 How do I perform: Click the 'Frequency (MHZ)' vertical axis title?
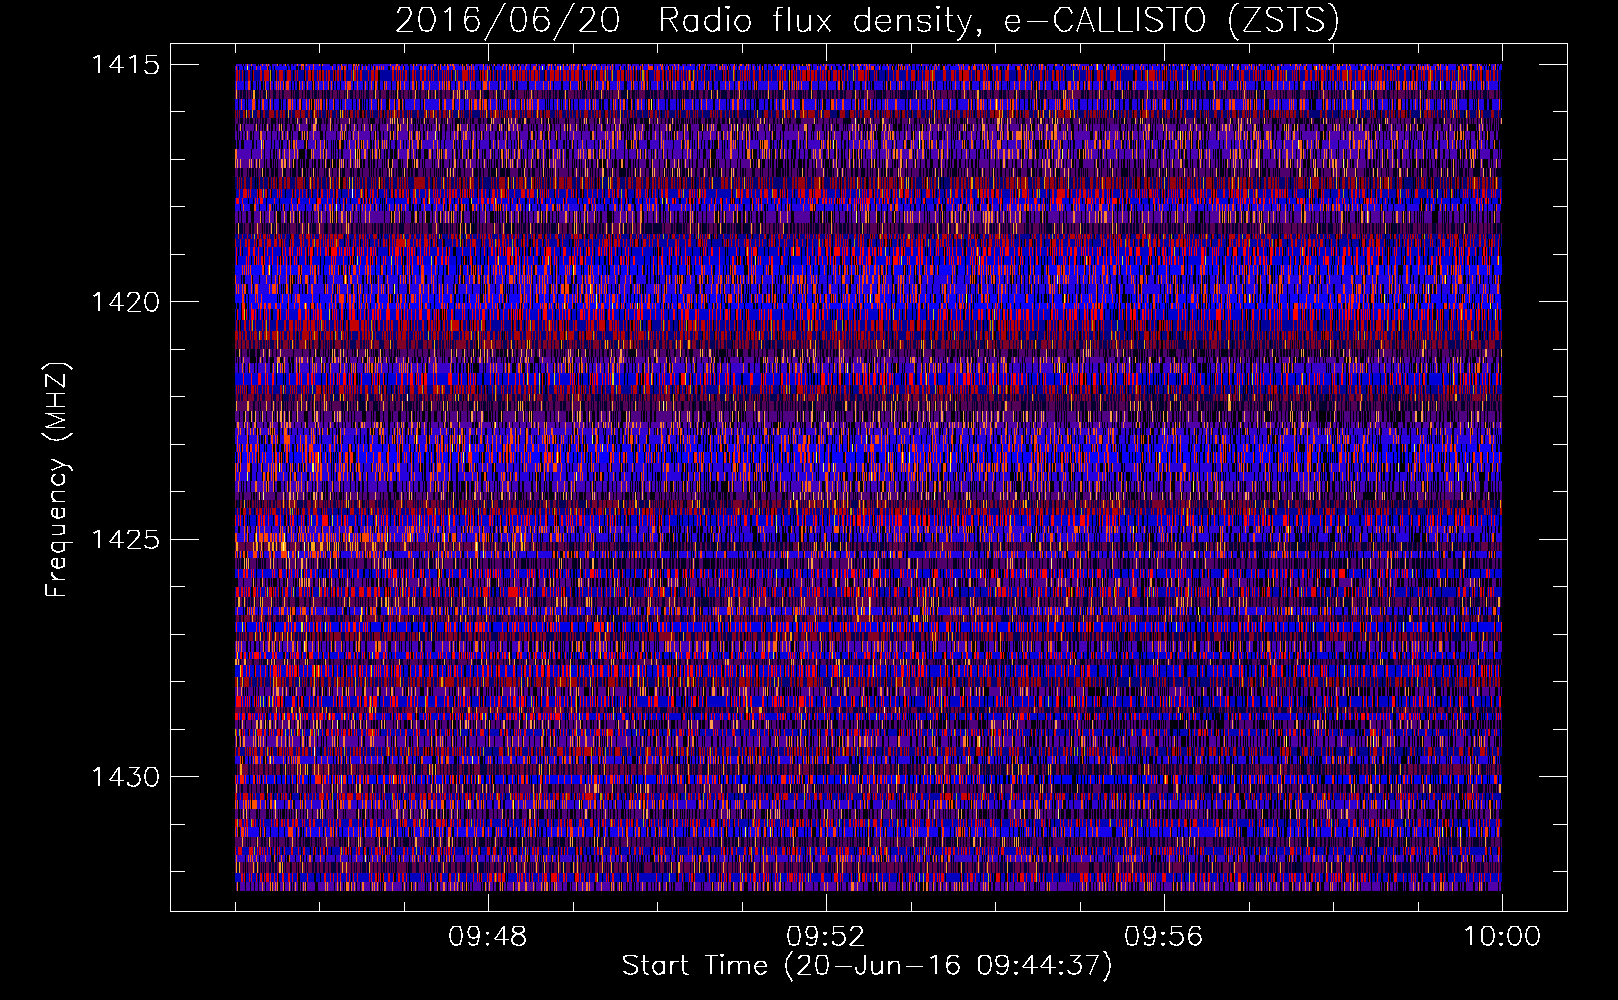57,479
